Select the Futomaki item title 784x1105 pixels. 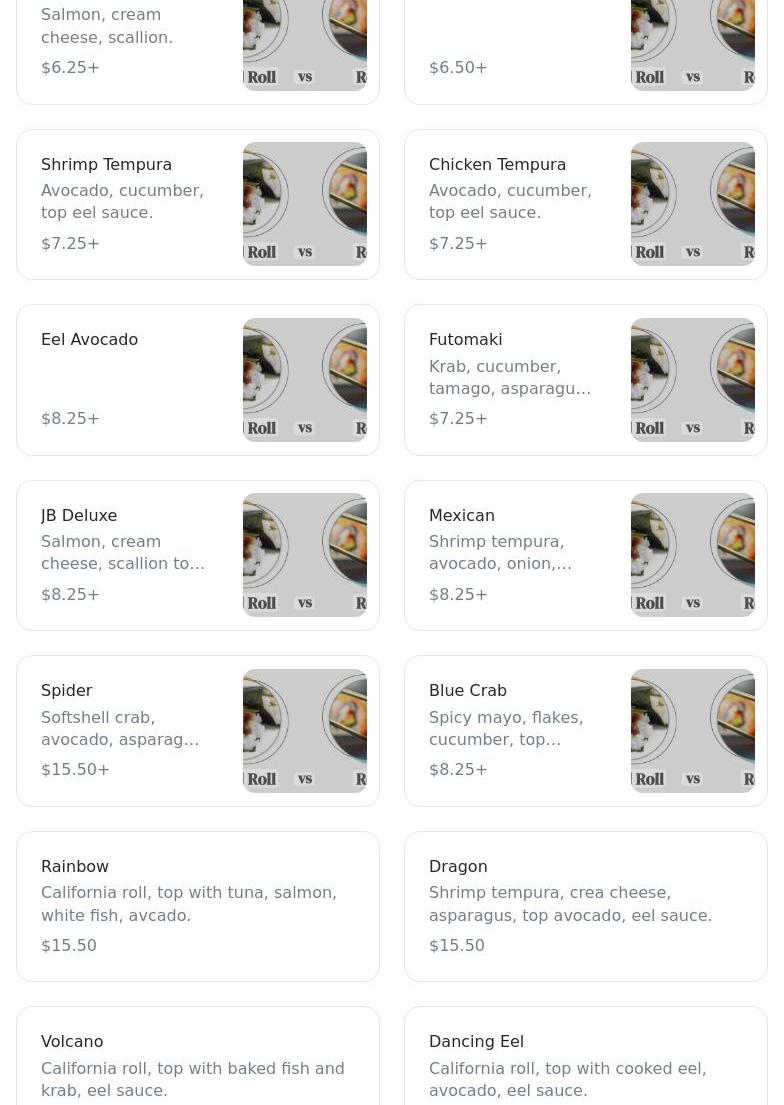(x=465, y=340)
